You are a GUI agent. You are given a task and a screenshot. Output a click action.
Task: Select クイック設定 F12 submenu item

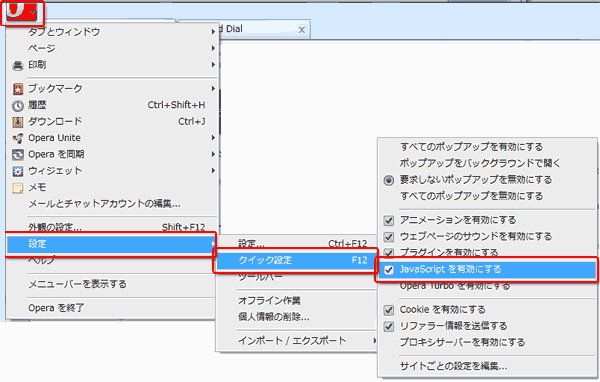coord(297,260)
